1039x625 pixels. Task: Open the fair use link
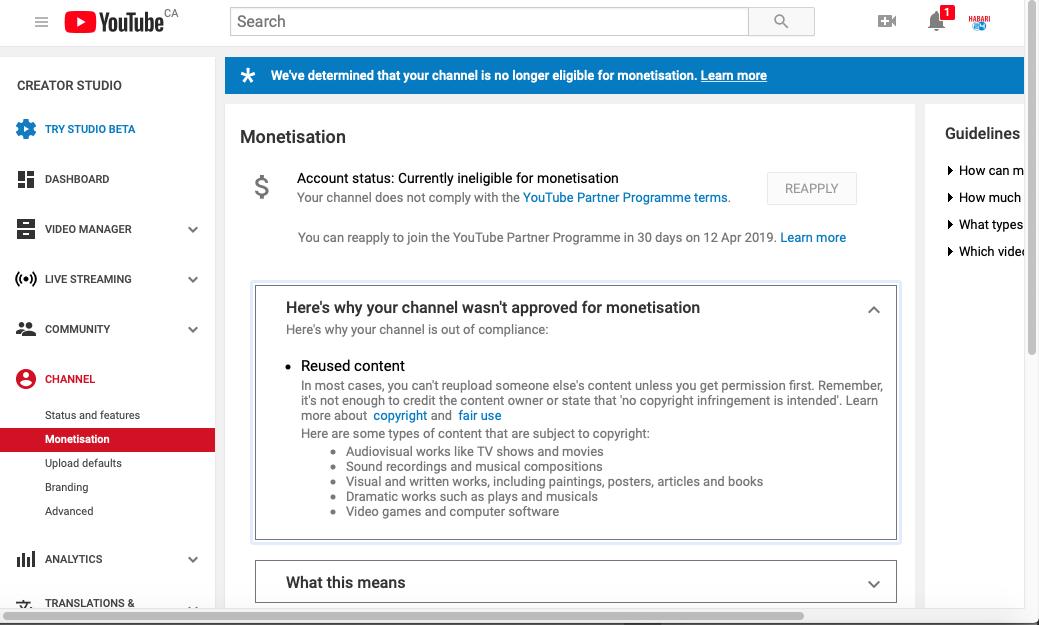click(480, 416)
